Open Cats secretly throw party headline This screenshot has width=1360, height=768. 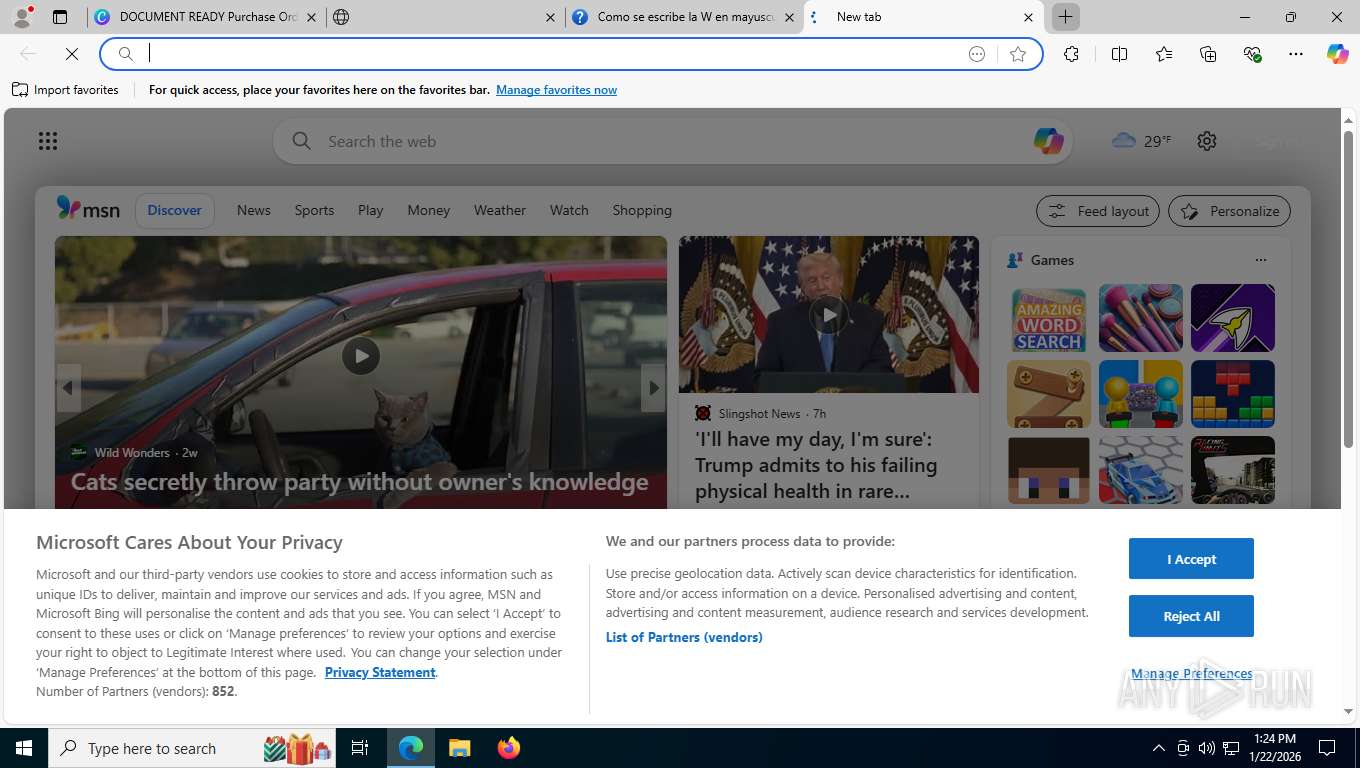click(x=359, y=482)
